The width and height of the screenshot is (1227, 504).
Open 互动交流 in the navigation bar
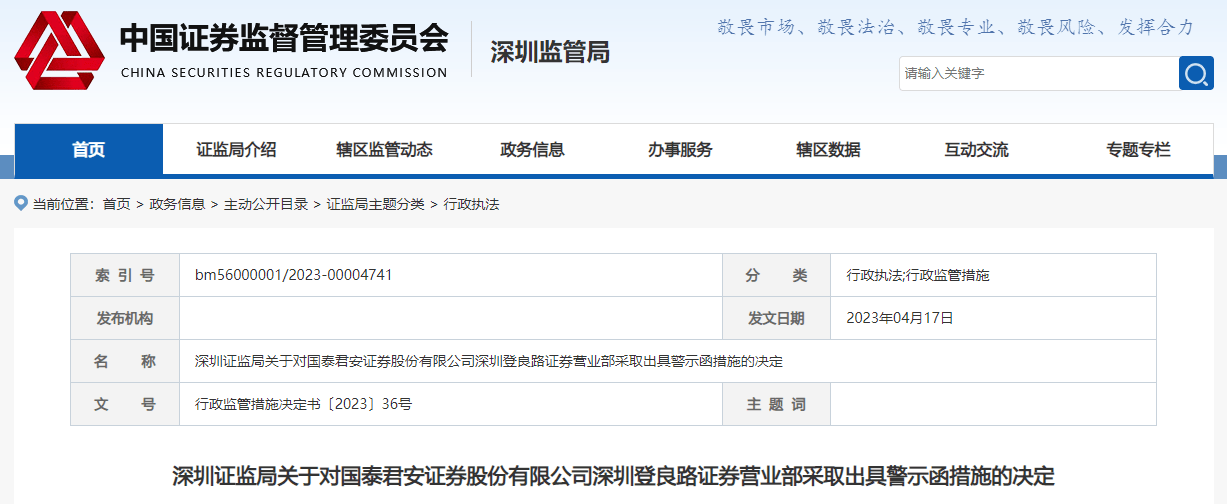click(x=976, y=150)
